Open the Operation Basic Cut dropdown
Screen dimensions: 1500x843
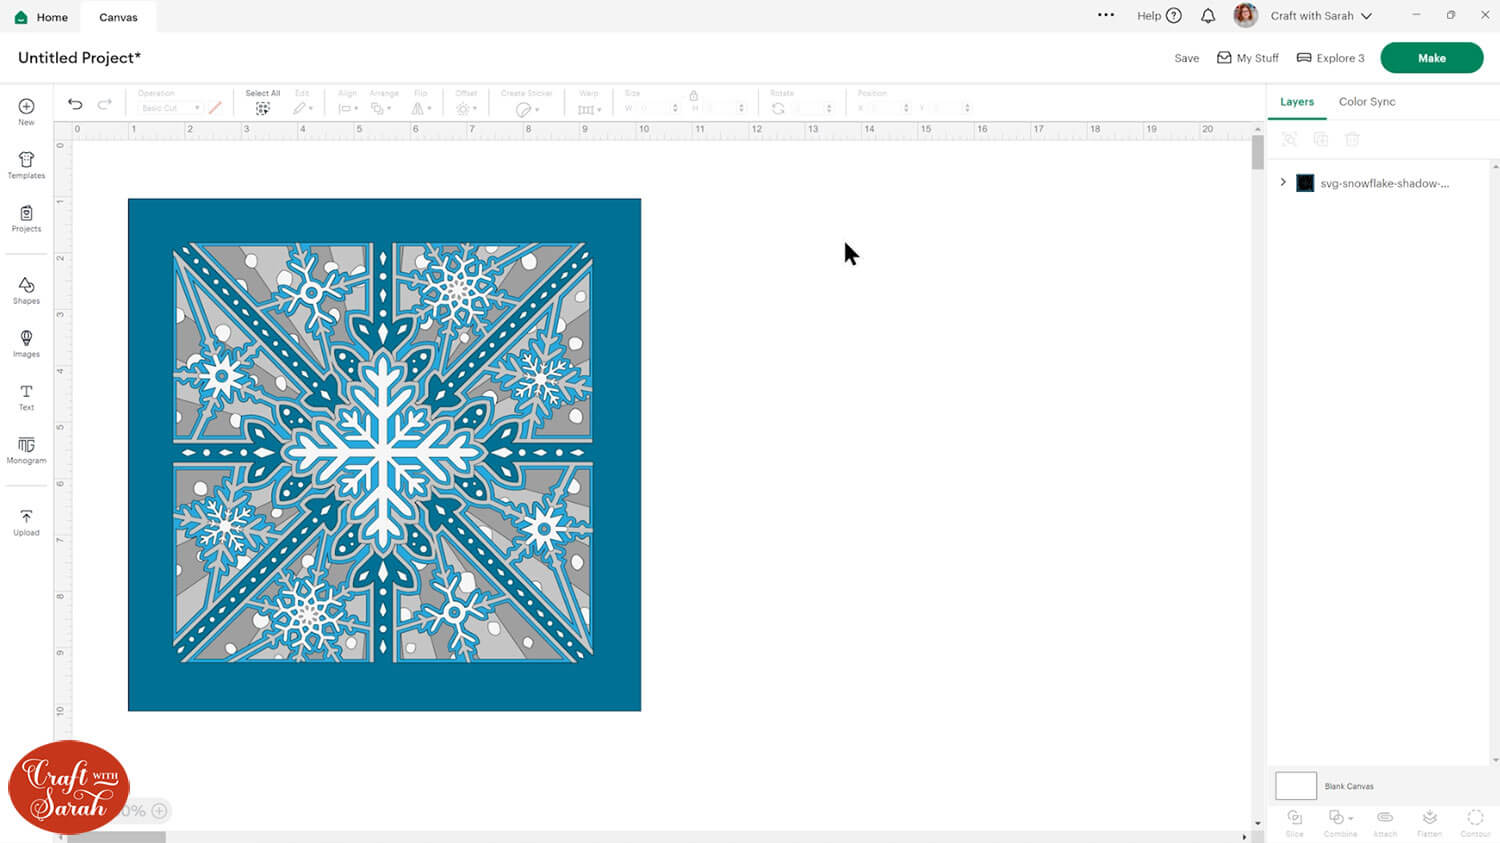pos(169,108)
